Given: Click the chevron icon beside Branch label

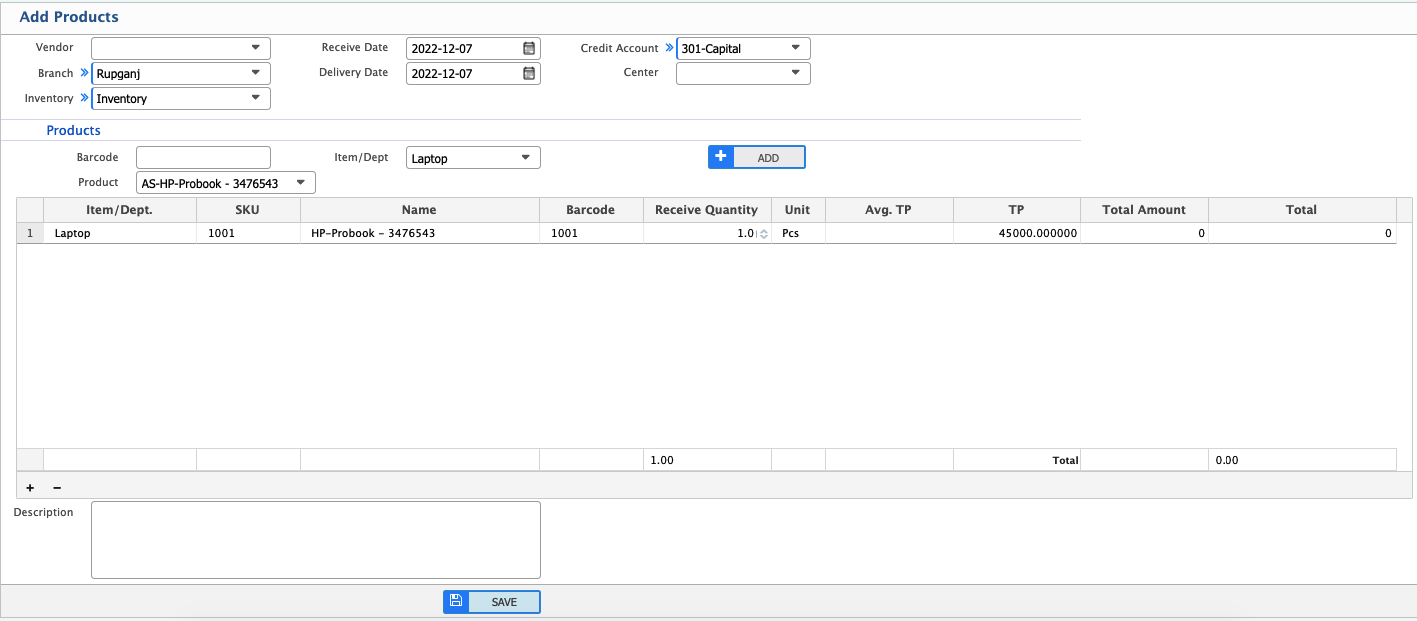Looking at the screenshot, I should pos(83,72).
